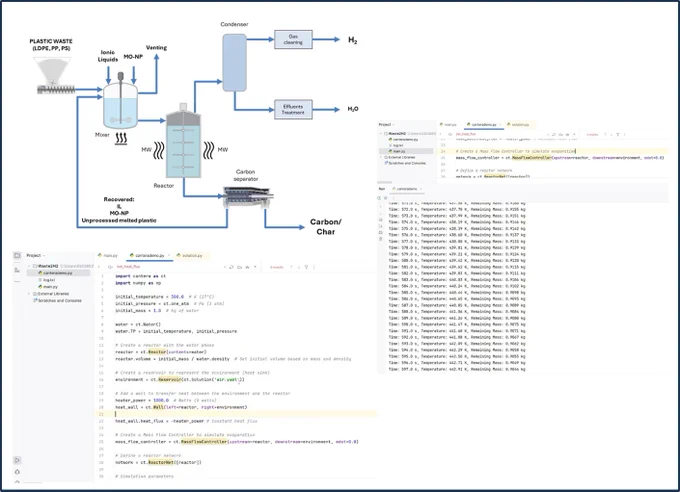Open search filter options in right IDE find bar
The width and height of the screenshot is (680, 492).
click(618, 134)
